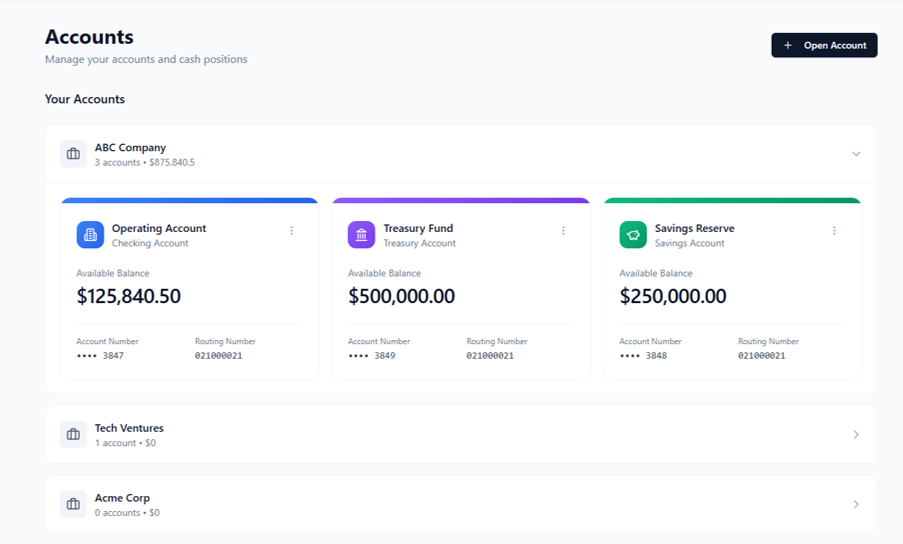Click Operating Account routing number 021000021
The height and width of the screenshot is (544, 903).
219,356
